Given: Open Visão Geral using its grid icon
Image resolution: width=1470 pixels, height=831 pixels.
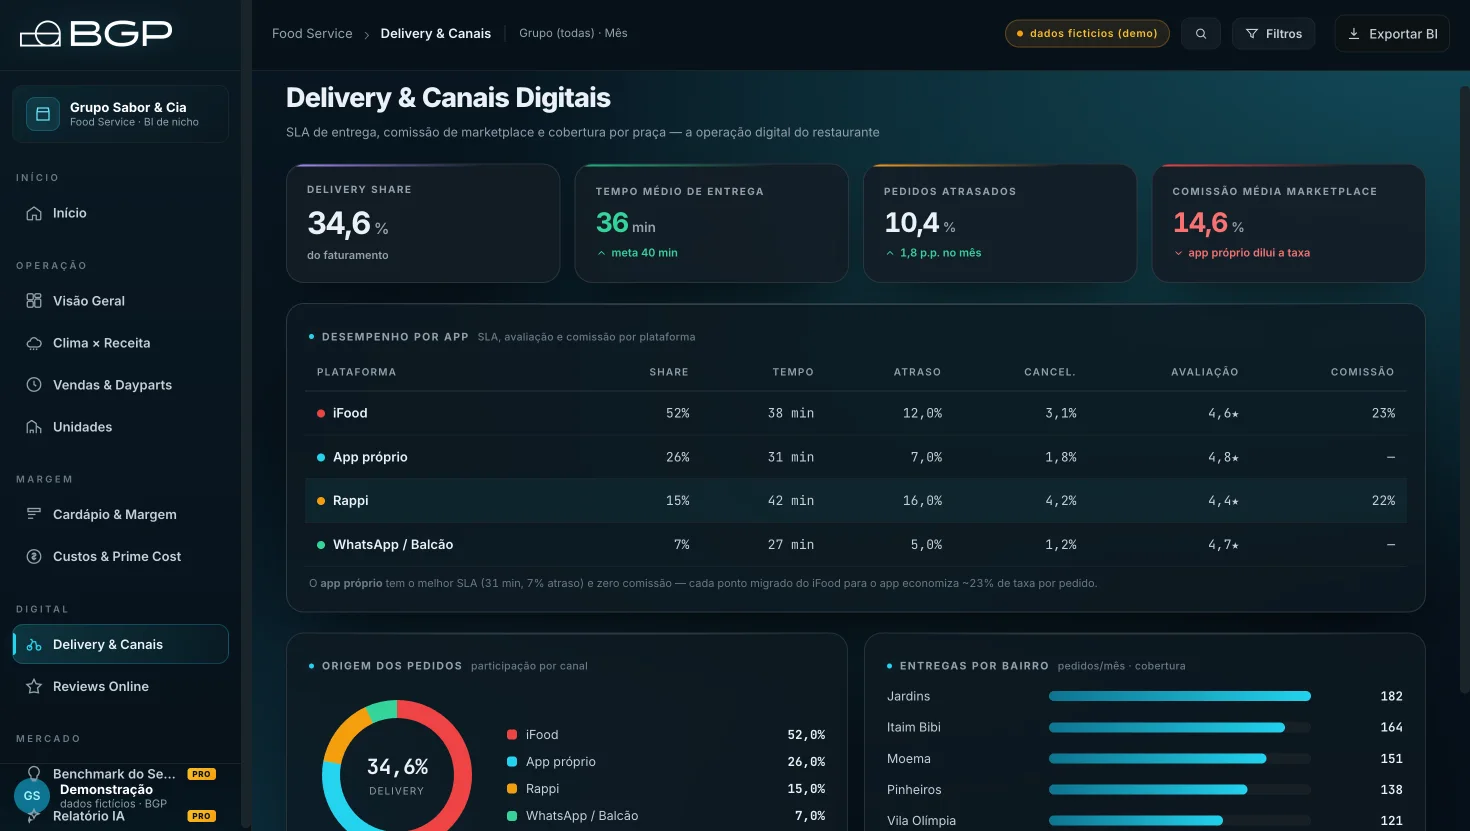Looking at the screenshot, I should pyautogui.click(x=34, y=301).
